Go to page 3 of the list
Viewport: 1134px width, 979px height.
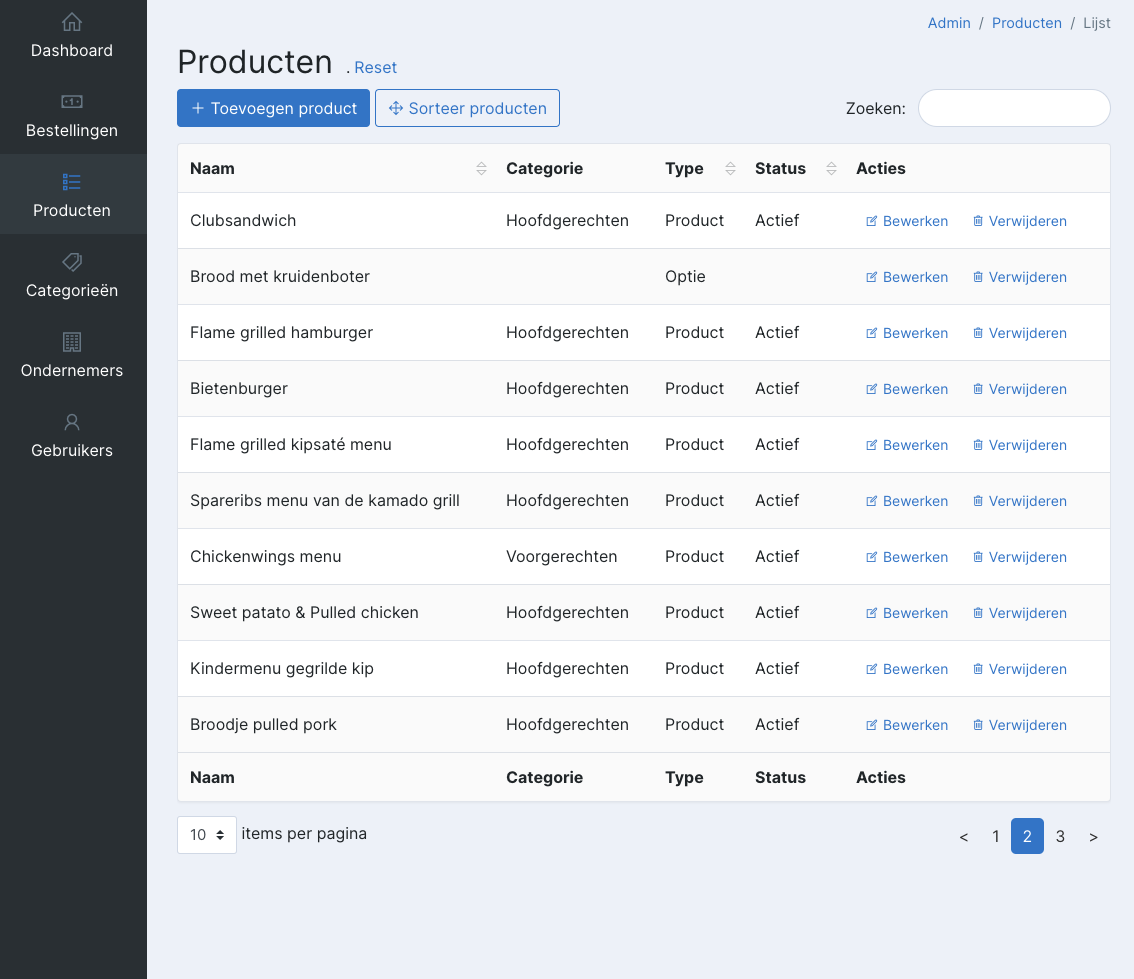(1060, 837)
